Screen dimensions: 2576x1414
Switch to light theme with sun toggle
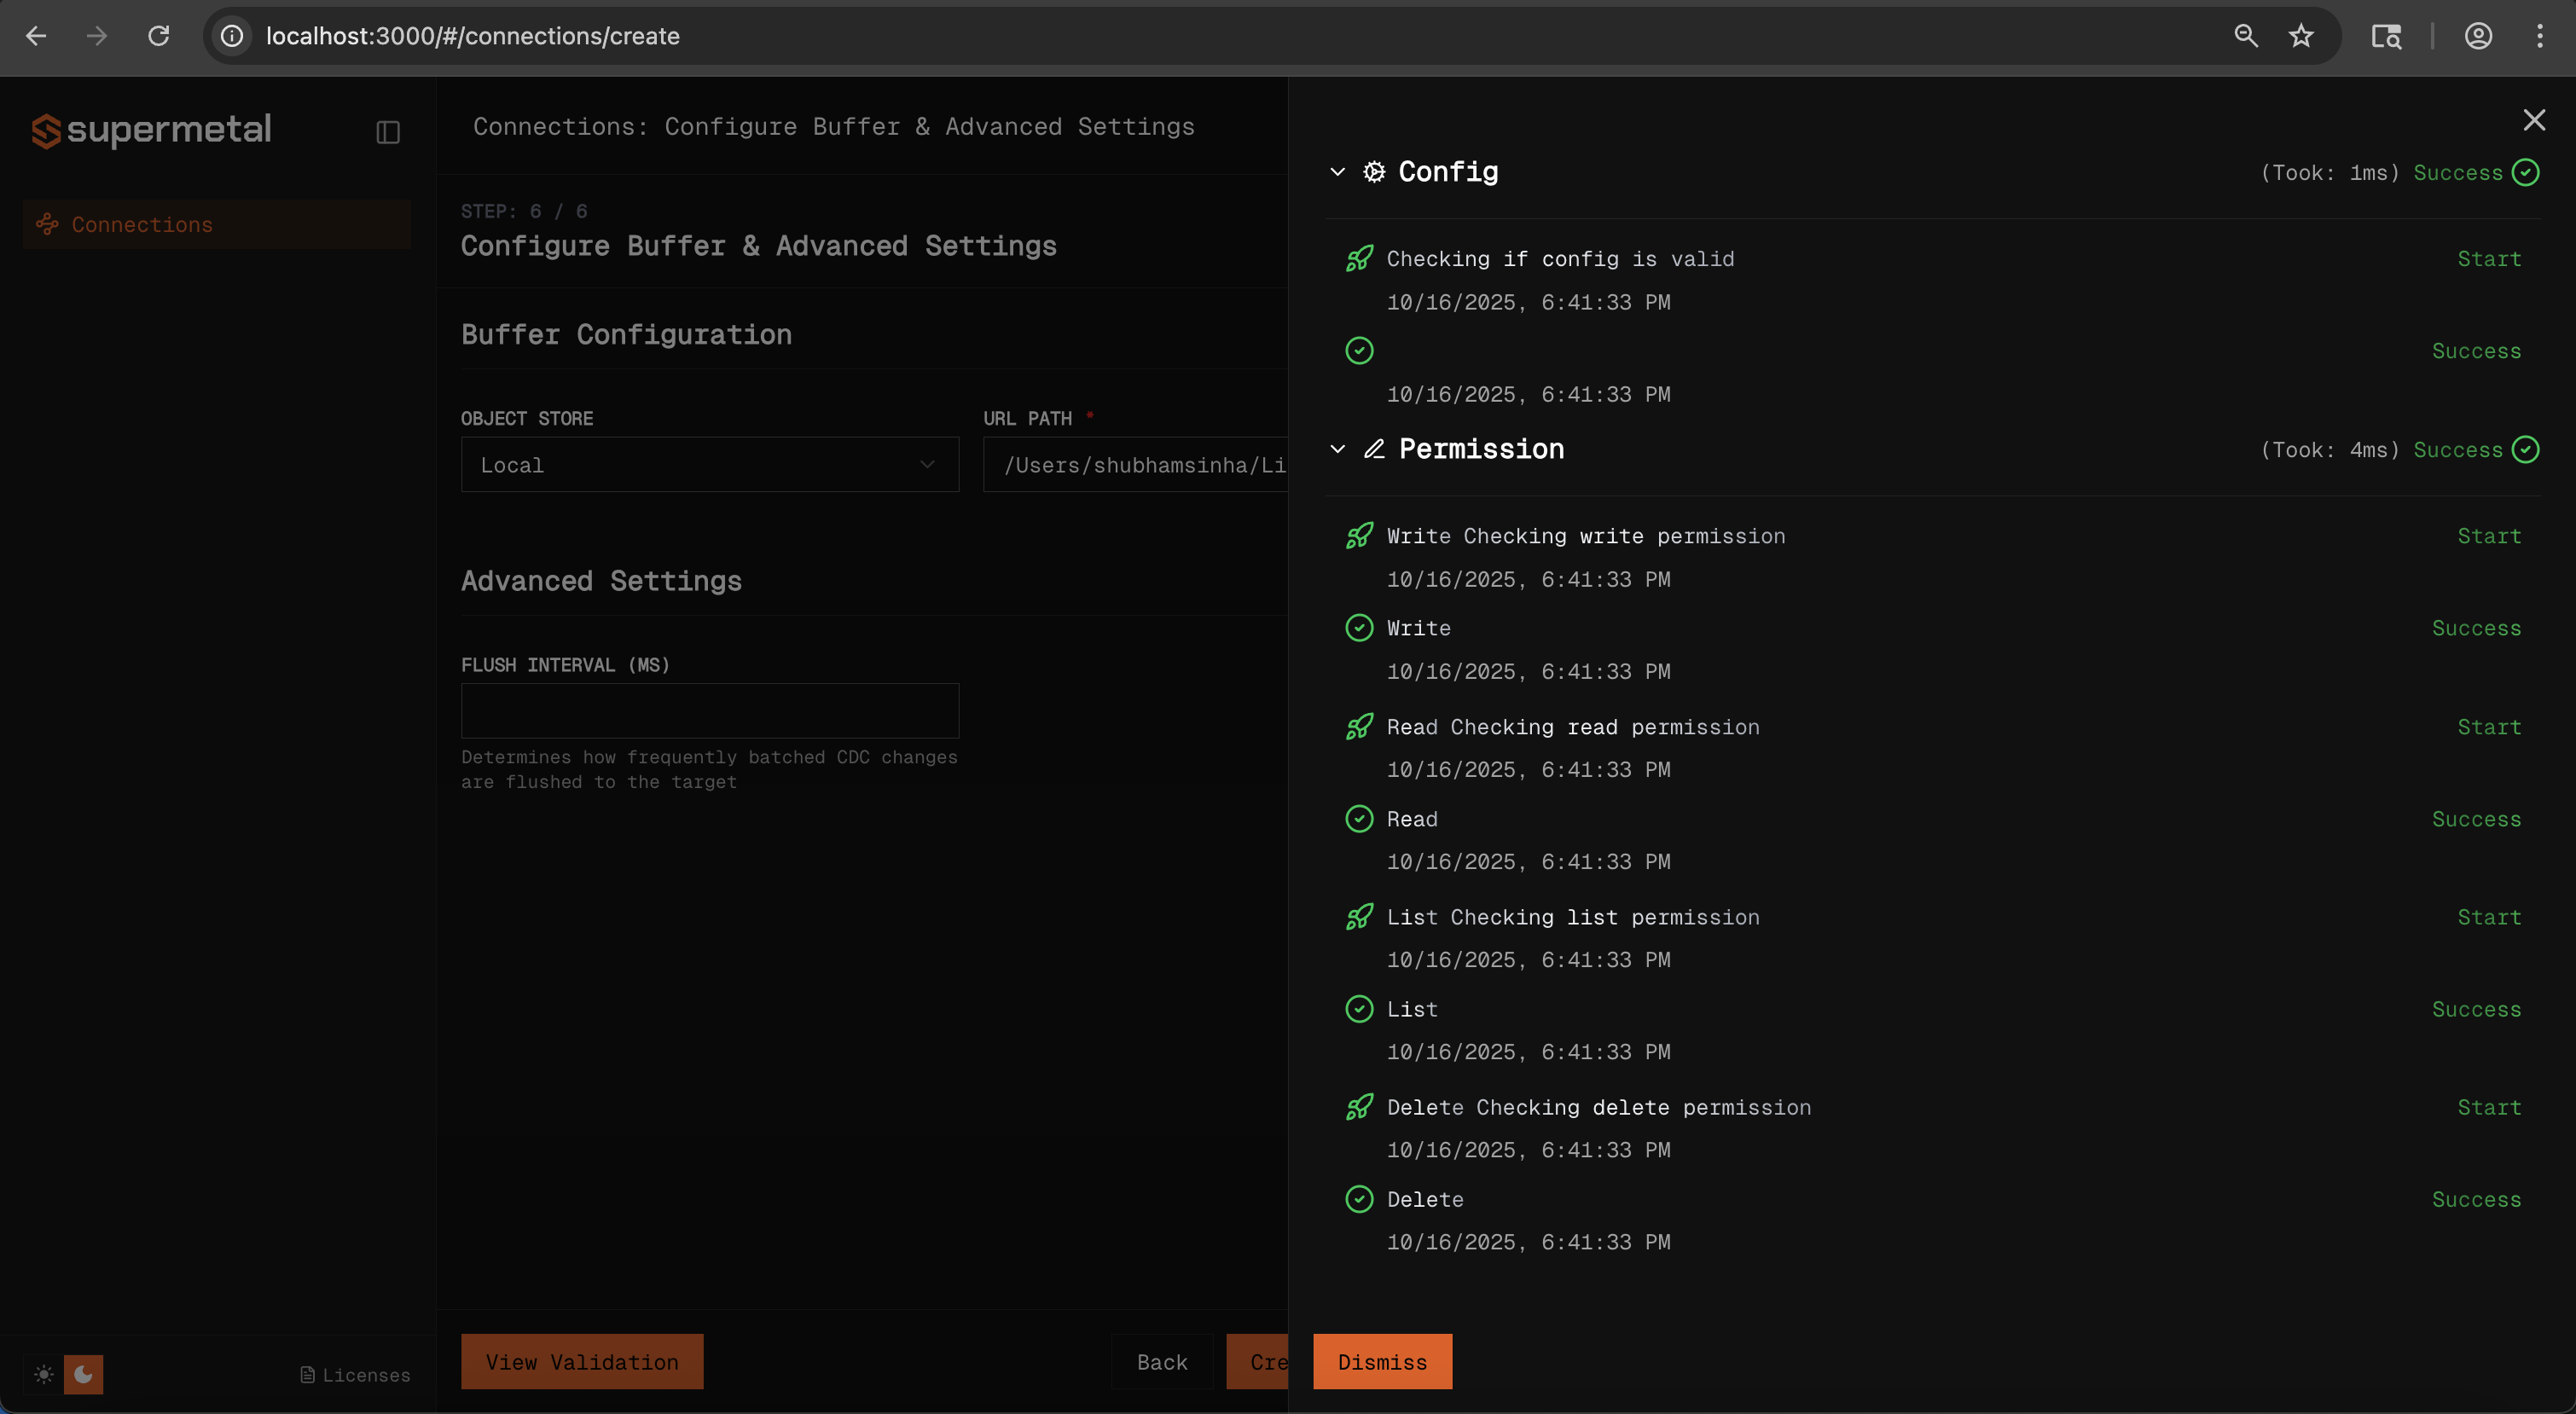coord(43,1374)
